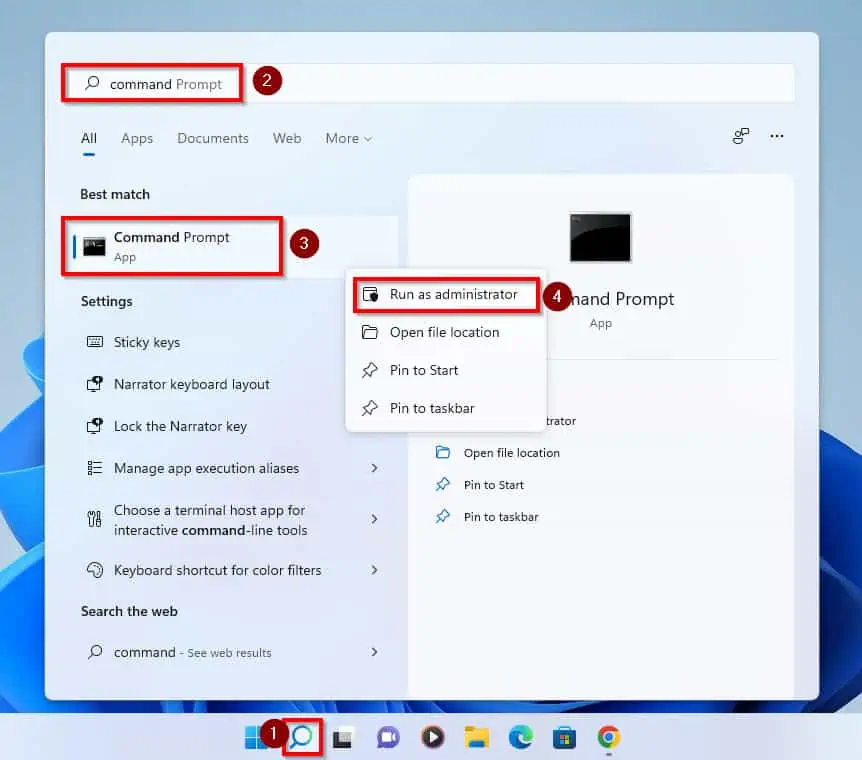Click the taskbar Search icon

coord(301,737)
